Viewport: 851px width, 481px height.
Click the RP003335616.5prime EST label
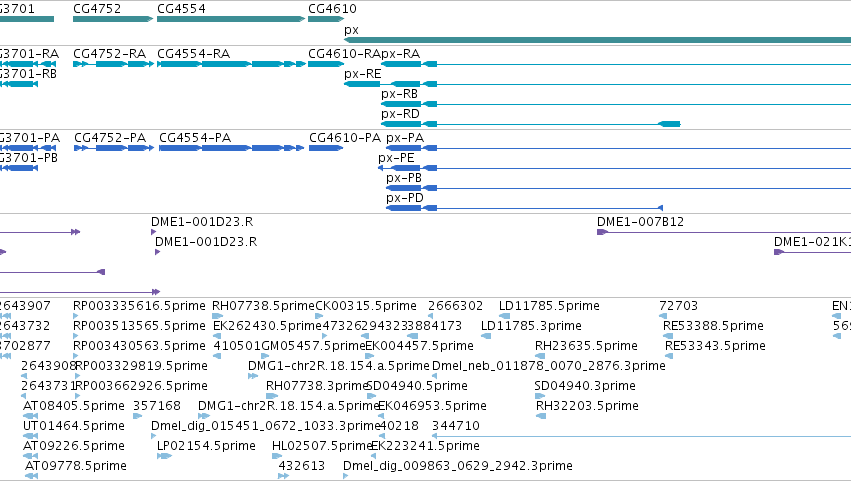pos(139,306)
